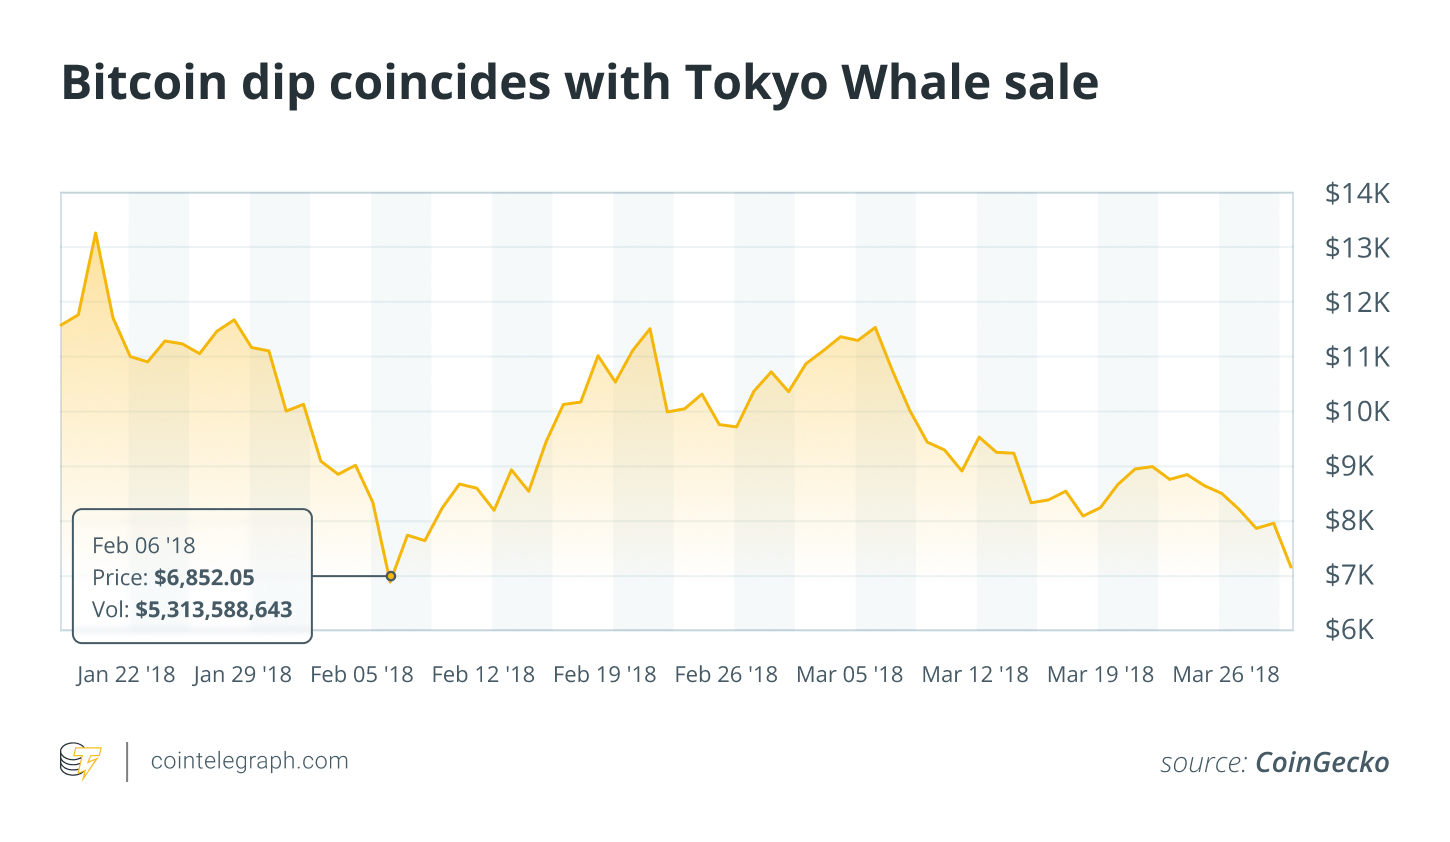Click the Cointelegraph coin logo icon

80,761
